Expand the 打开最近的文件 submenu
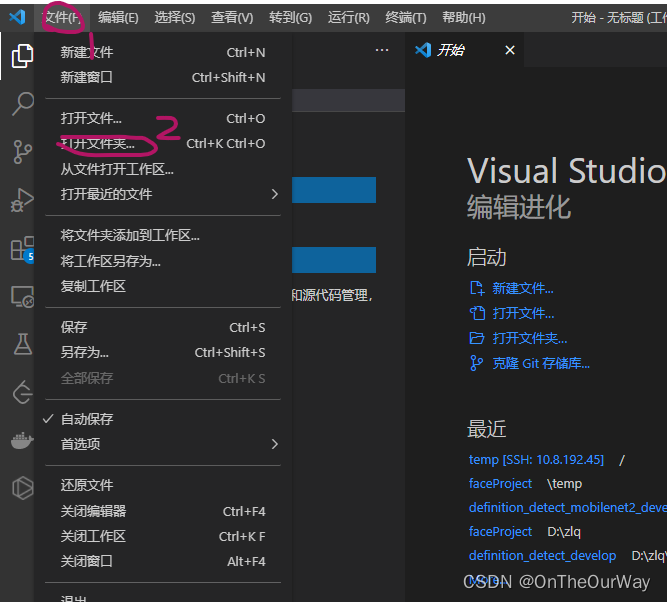 pos(163,194)
